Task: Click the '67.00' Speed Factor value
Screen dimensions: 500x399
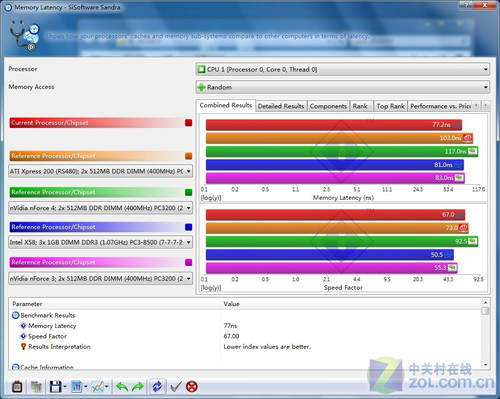Action: click(x=232, y=336)
